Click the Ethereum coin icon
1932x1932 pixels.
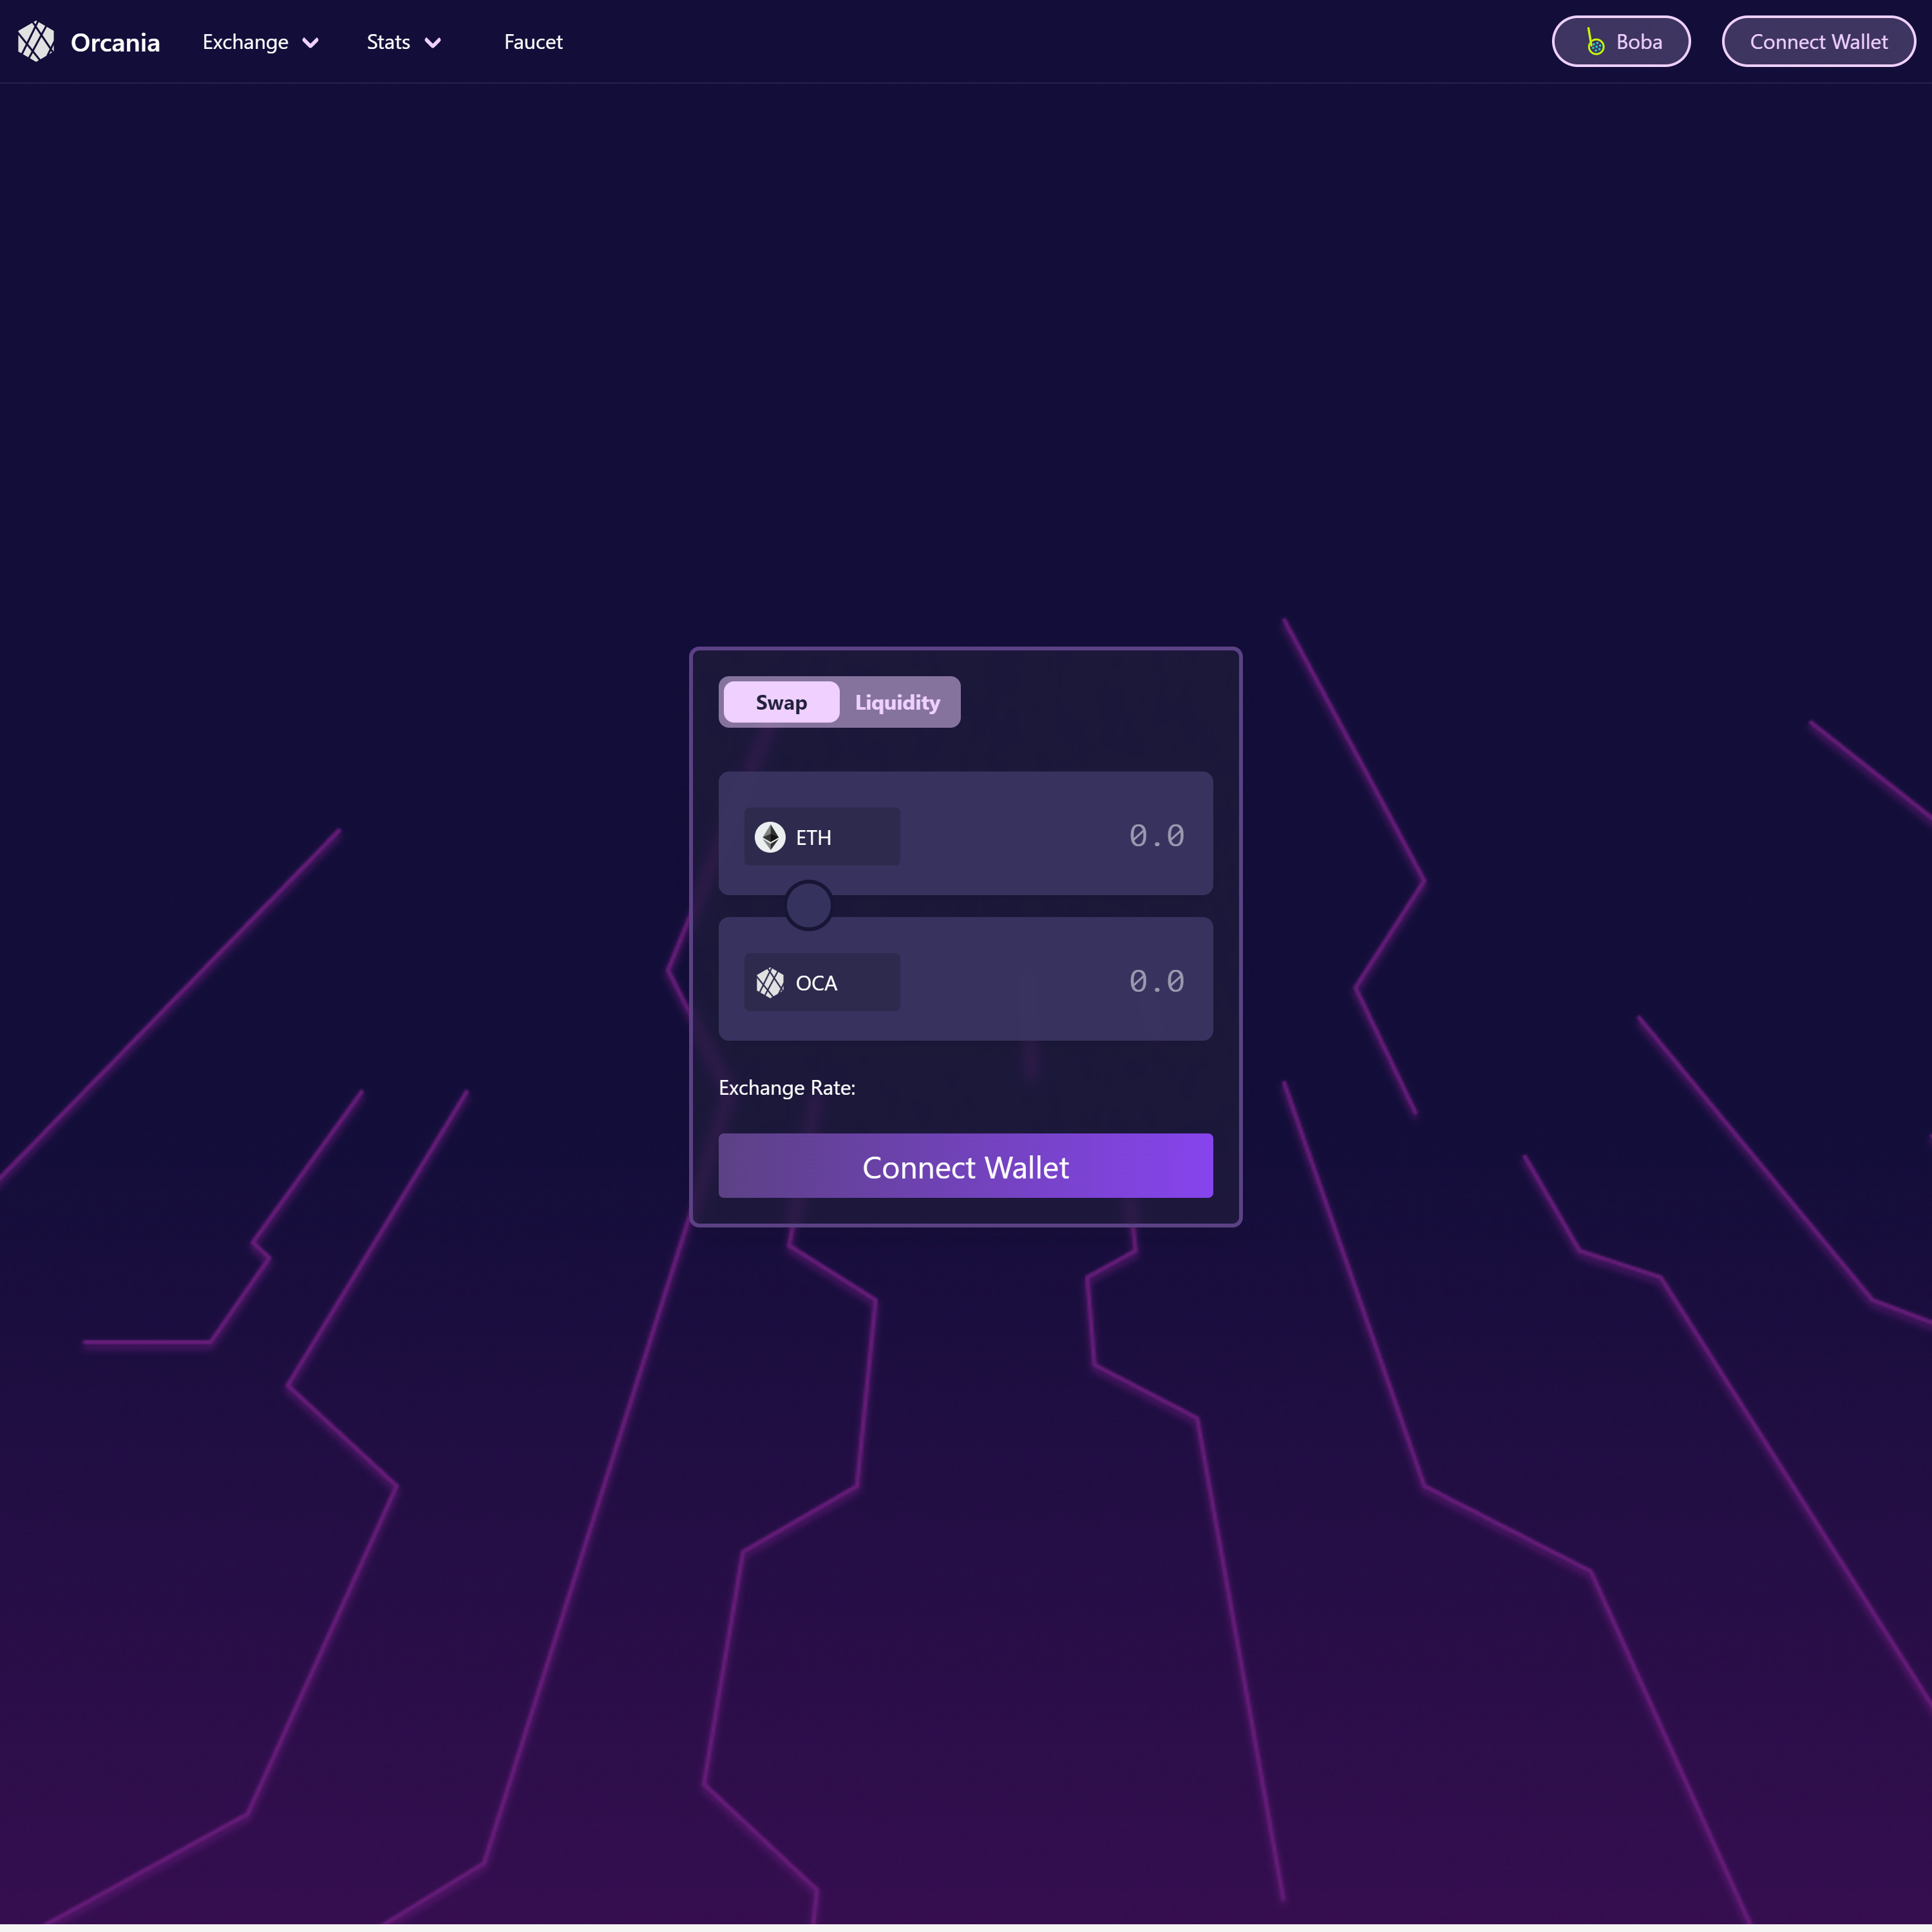[770, 837]
